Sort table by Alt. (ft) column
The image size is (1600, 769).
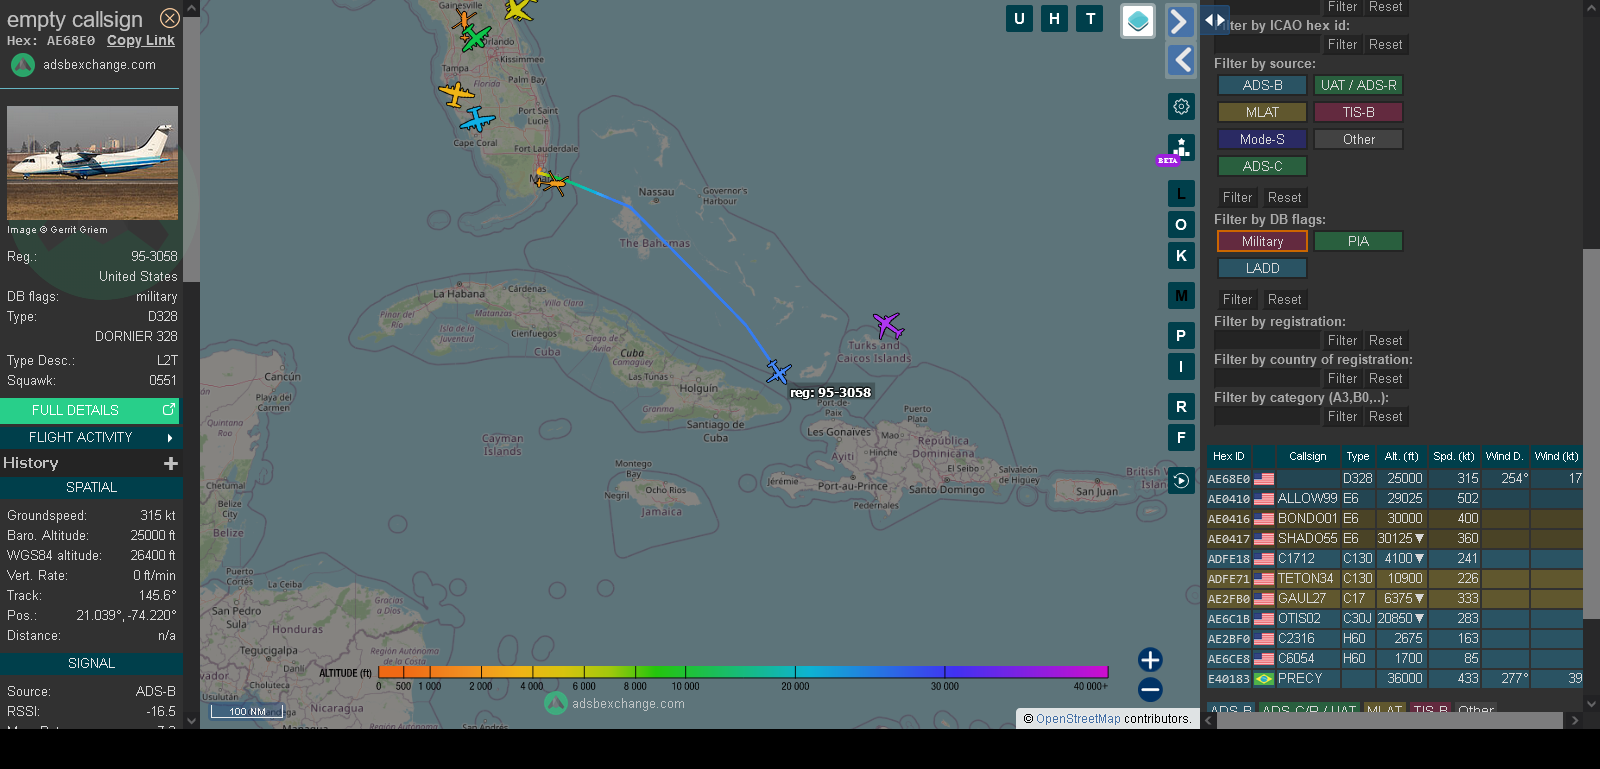coord(1401,457)
